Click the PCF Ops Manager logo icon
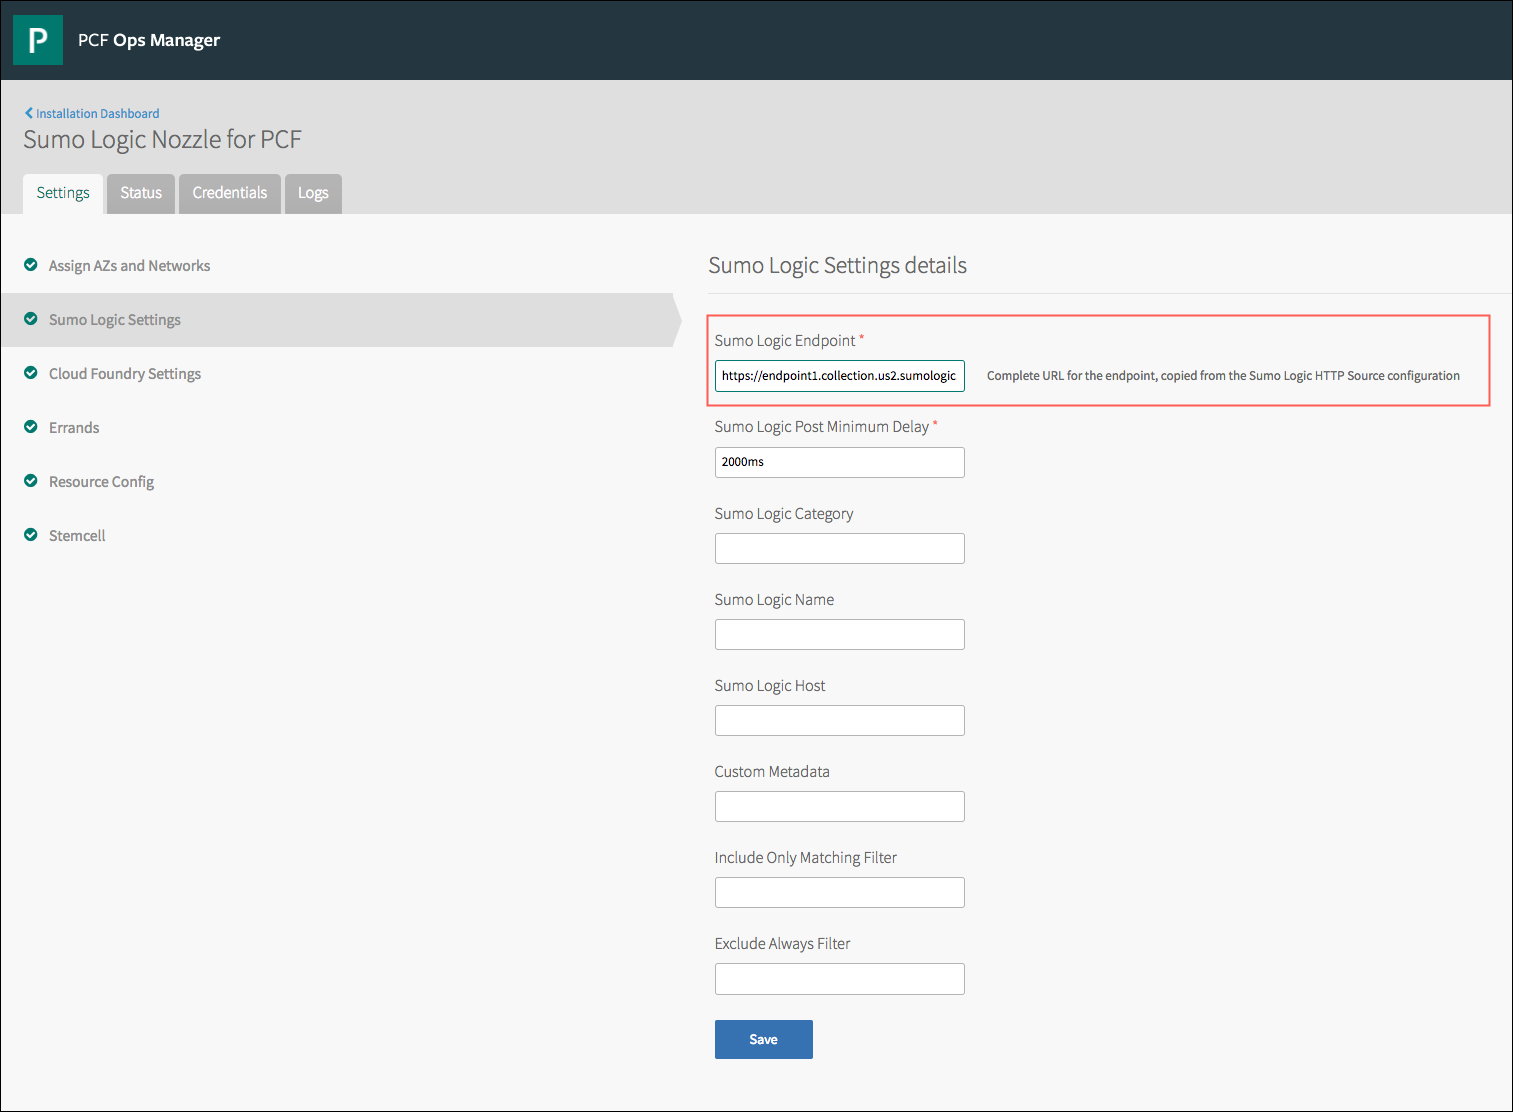Image resolution: width=1513 pixels, height=1112 pixels. [x=38, y=40]
